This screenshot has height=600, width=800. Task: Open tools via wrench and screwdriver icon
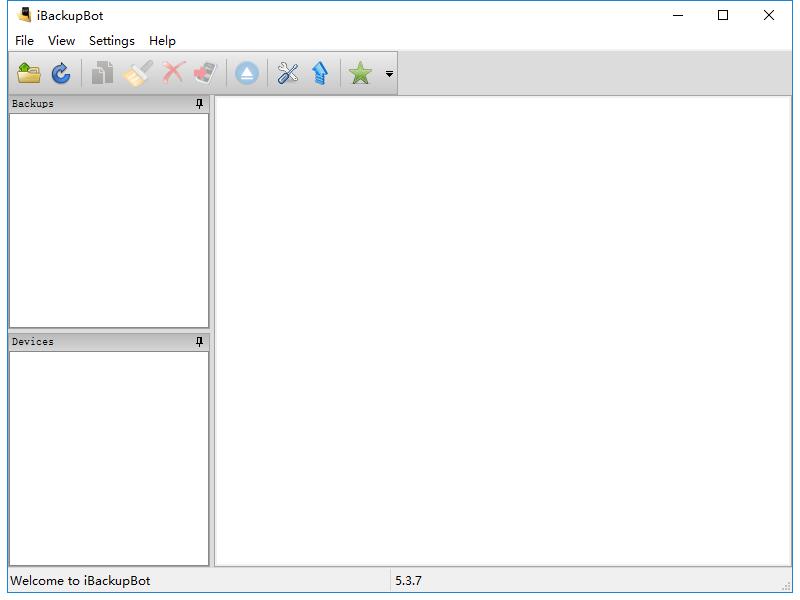coord(288,73)
